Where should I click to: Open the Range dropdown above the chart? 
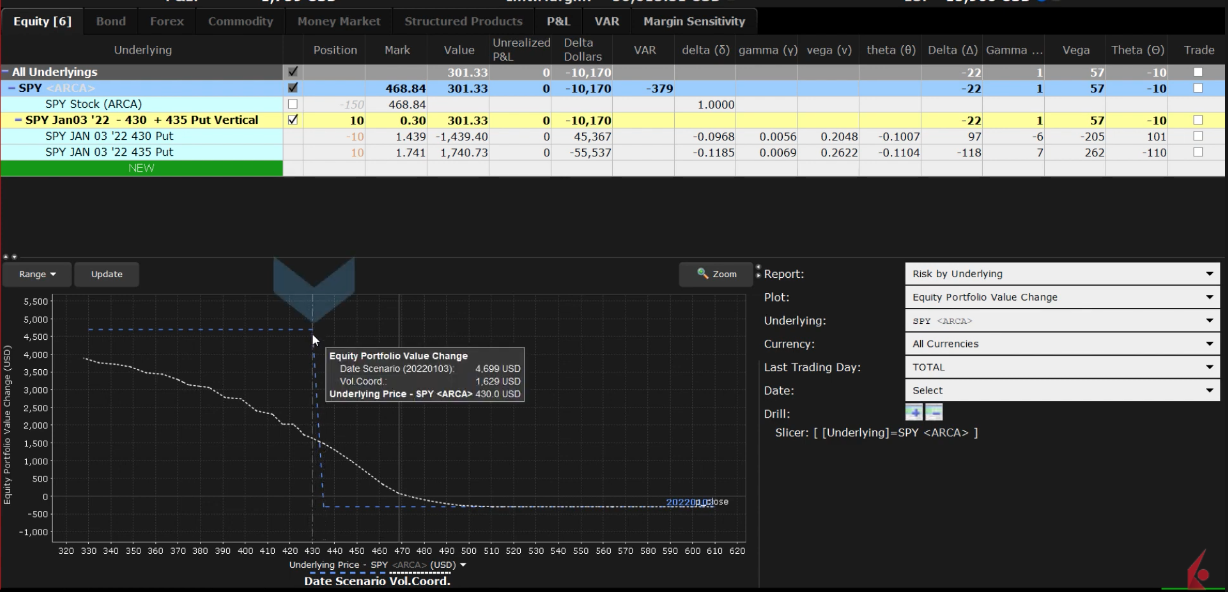point(36,273)
